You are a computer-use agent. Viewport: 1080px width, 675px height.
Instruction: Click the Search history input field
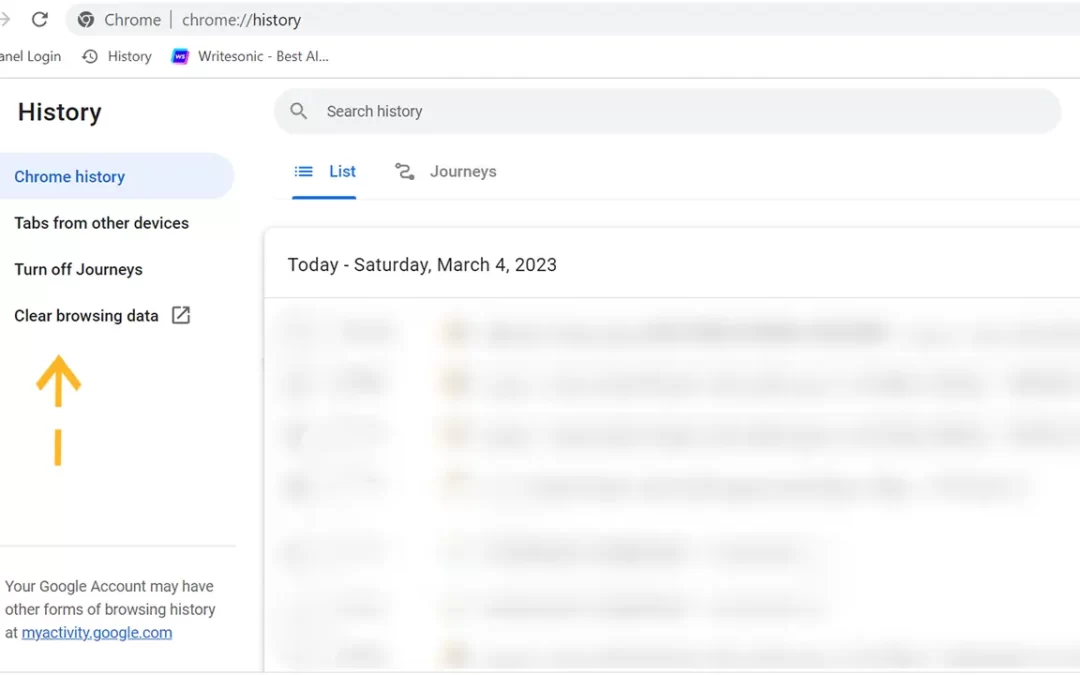coord(680,111)
